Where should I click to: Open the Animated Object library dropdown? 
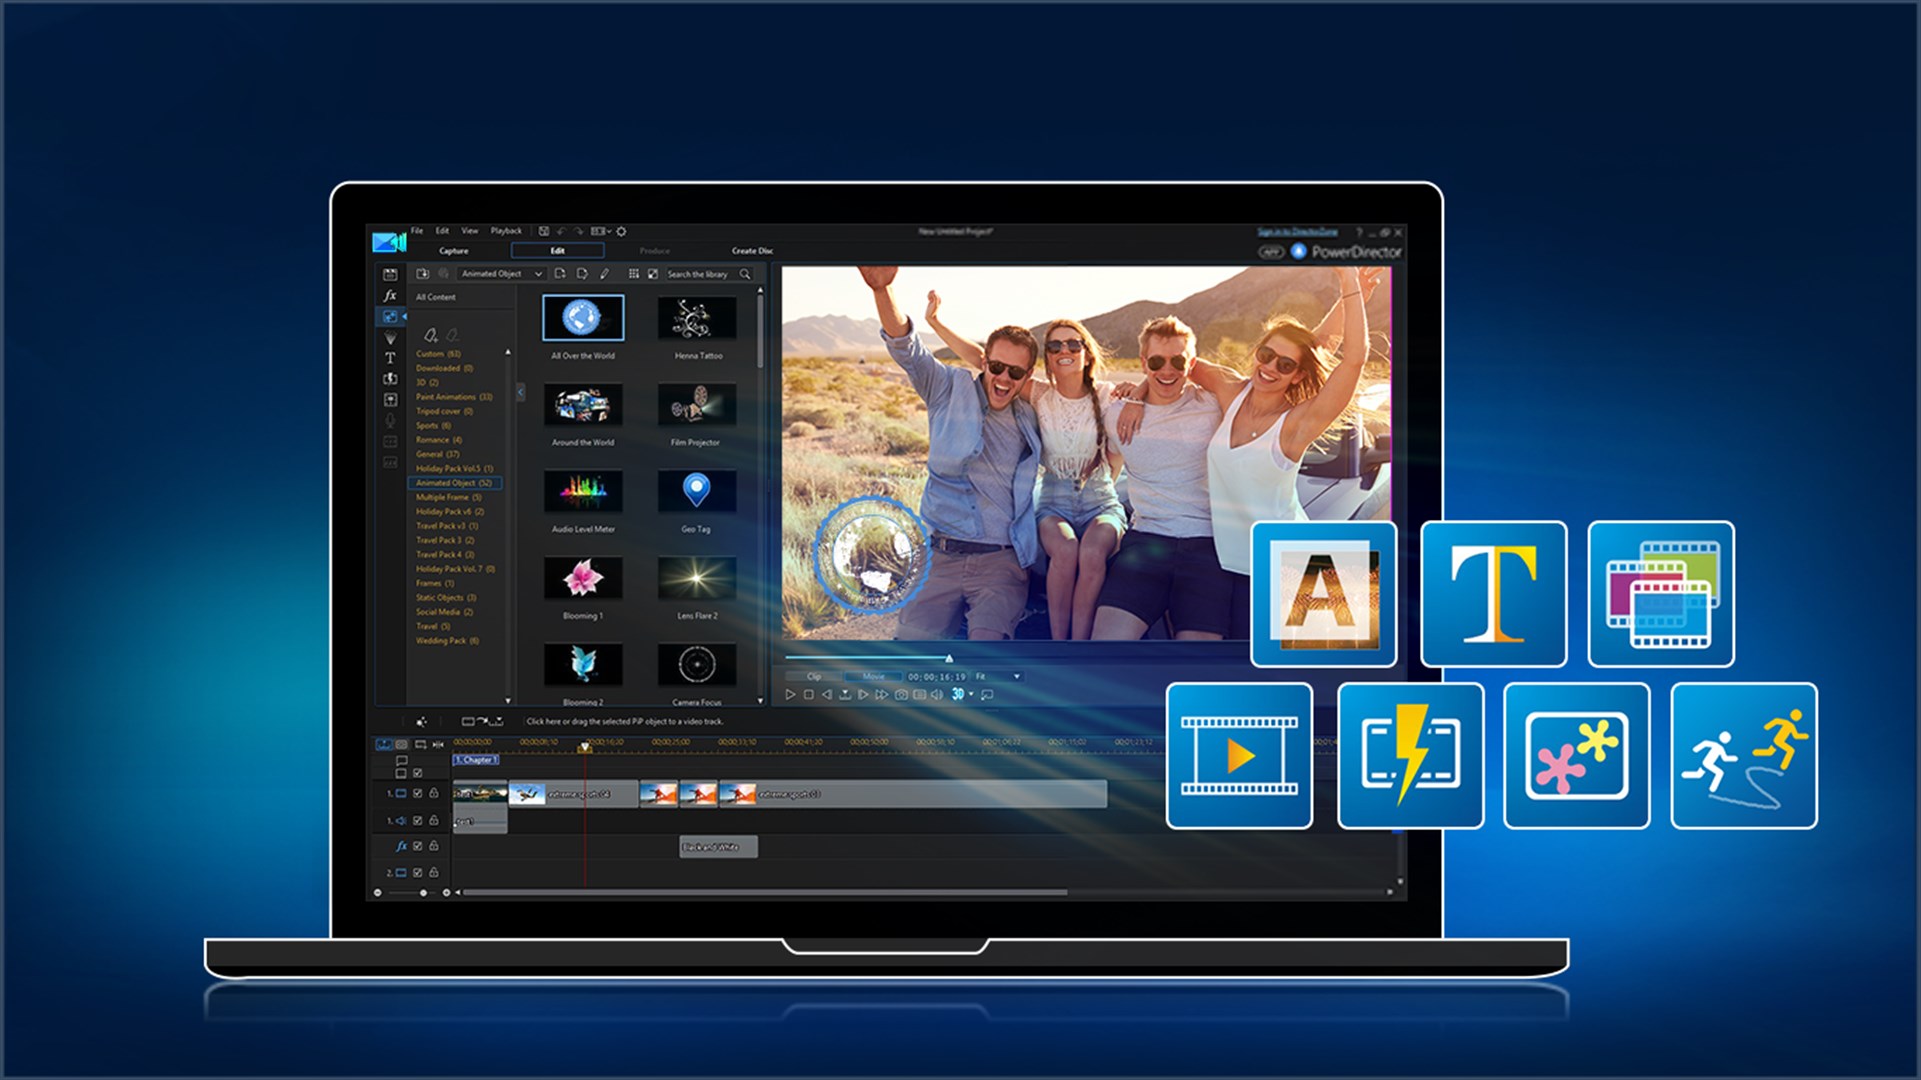tap(501, 274)
